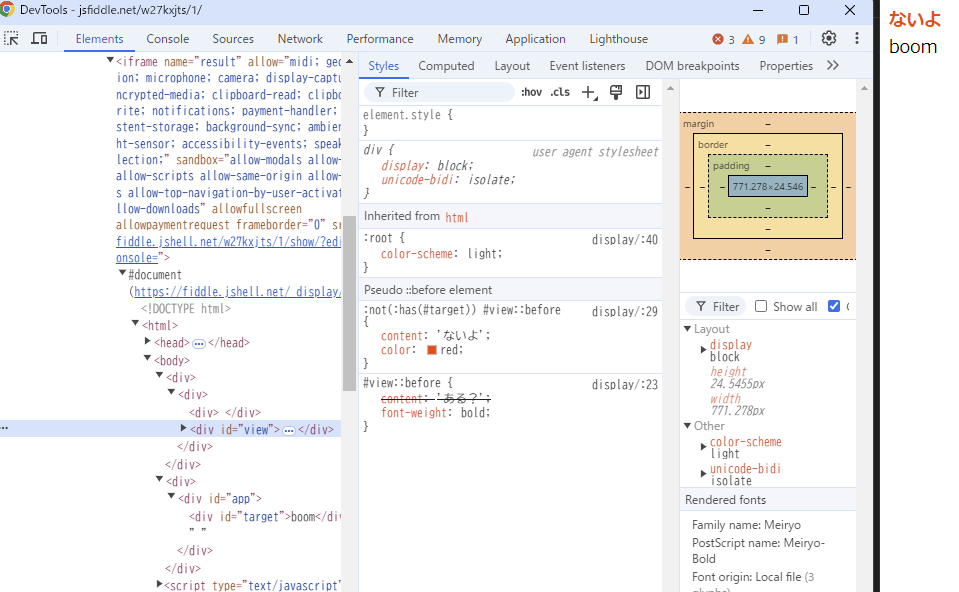Collapse the computed Layout group

point(687,329)
